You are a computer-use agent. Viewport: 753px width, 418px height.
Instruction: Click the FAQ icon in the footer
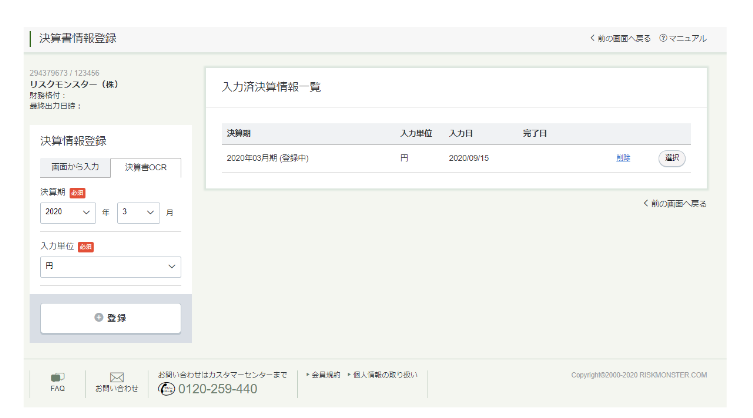pos(57,378)
